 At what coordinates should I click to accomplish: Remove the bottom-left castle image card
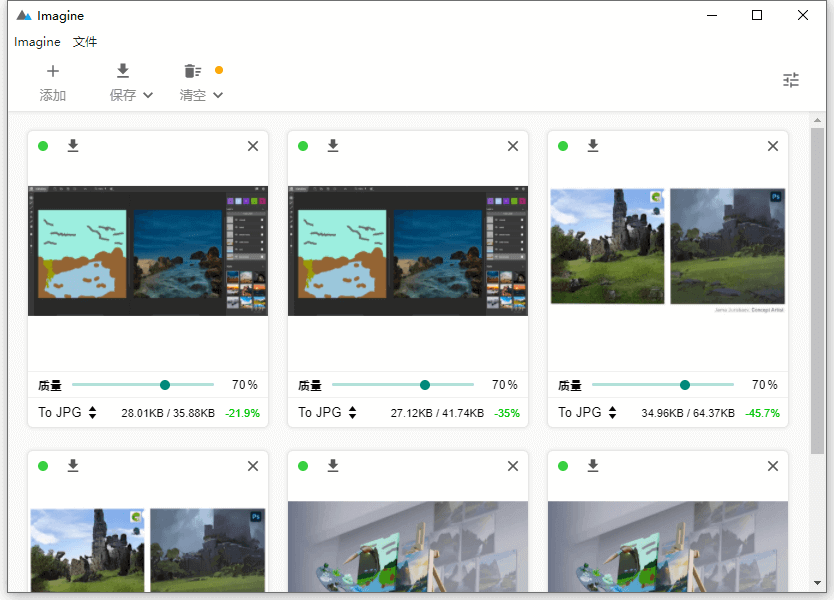(x=253, y=466)
